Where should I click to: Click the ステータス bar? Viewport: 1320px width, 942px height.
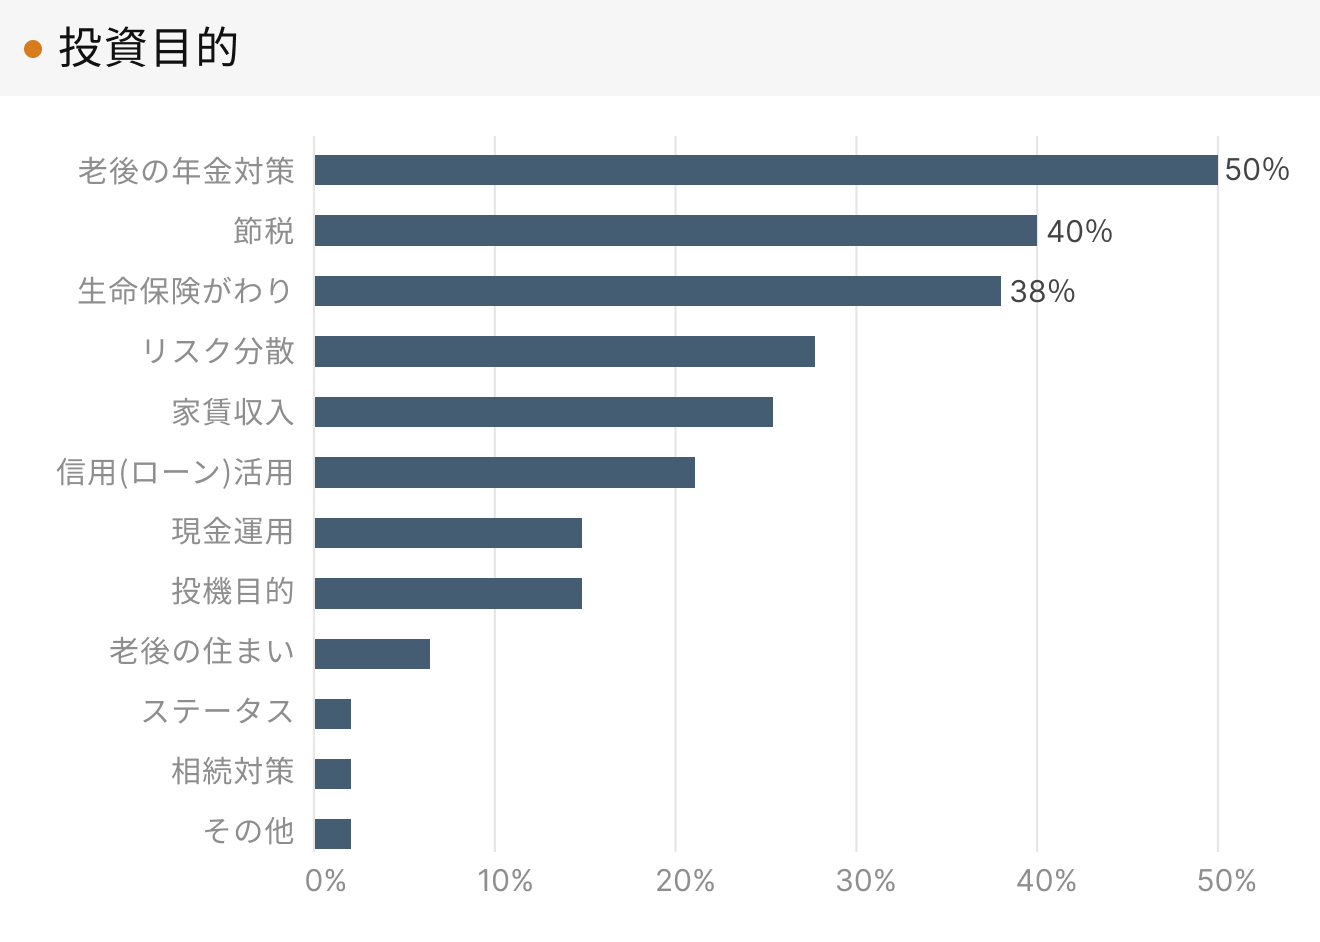333,714
